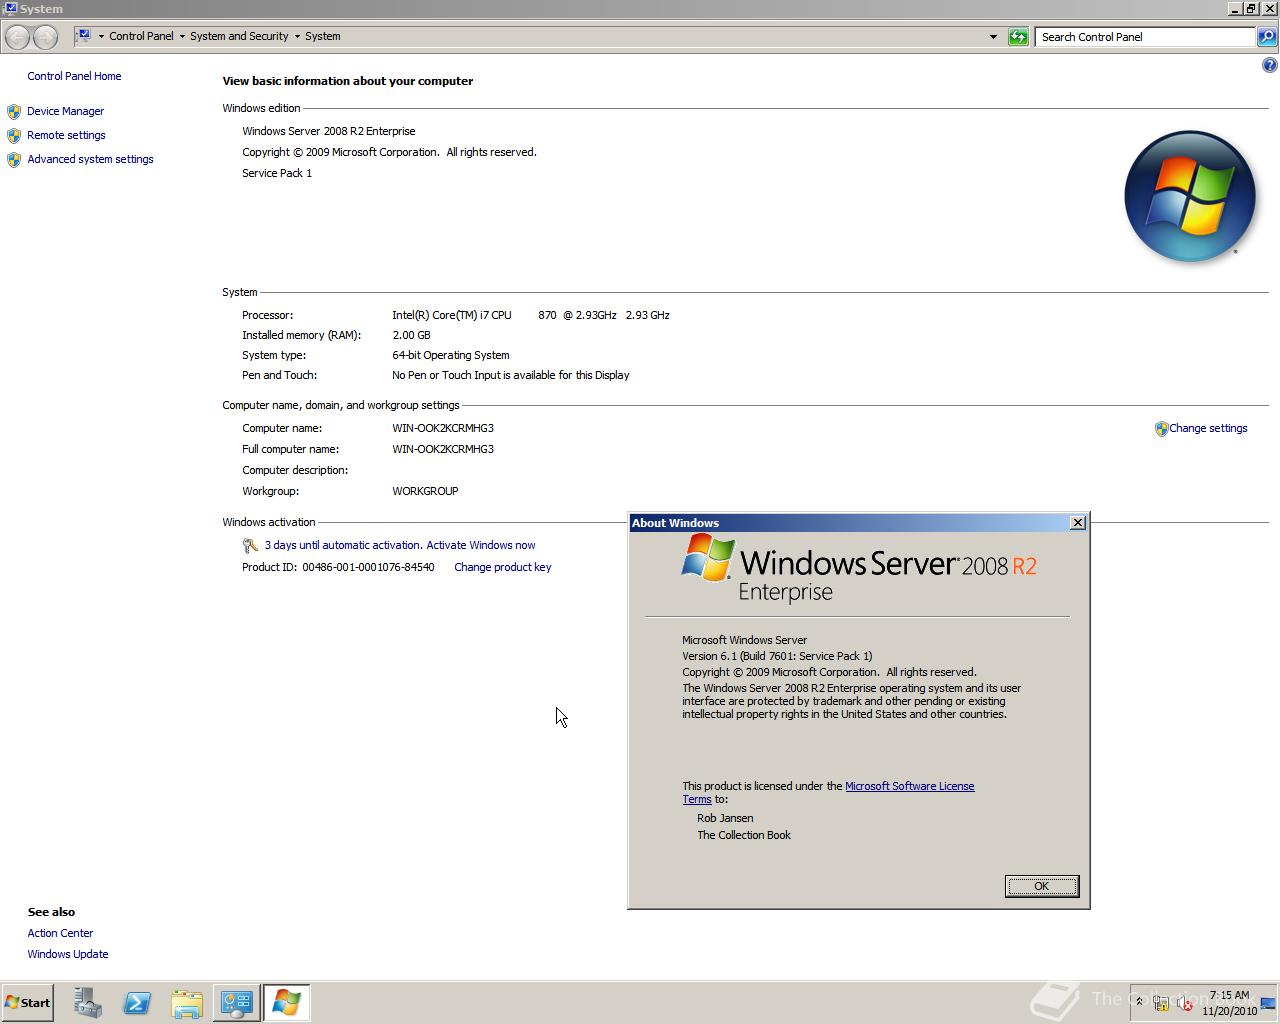The height and width of the screenshot is (1024, 1280).
Task: Show hidden tray icons arrow
Action: pos(1138,1002)
